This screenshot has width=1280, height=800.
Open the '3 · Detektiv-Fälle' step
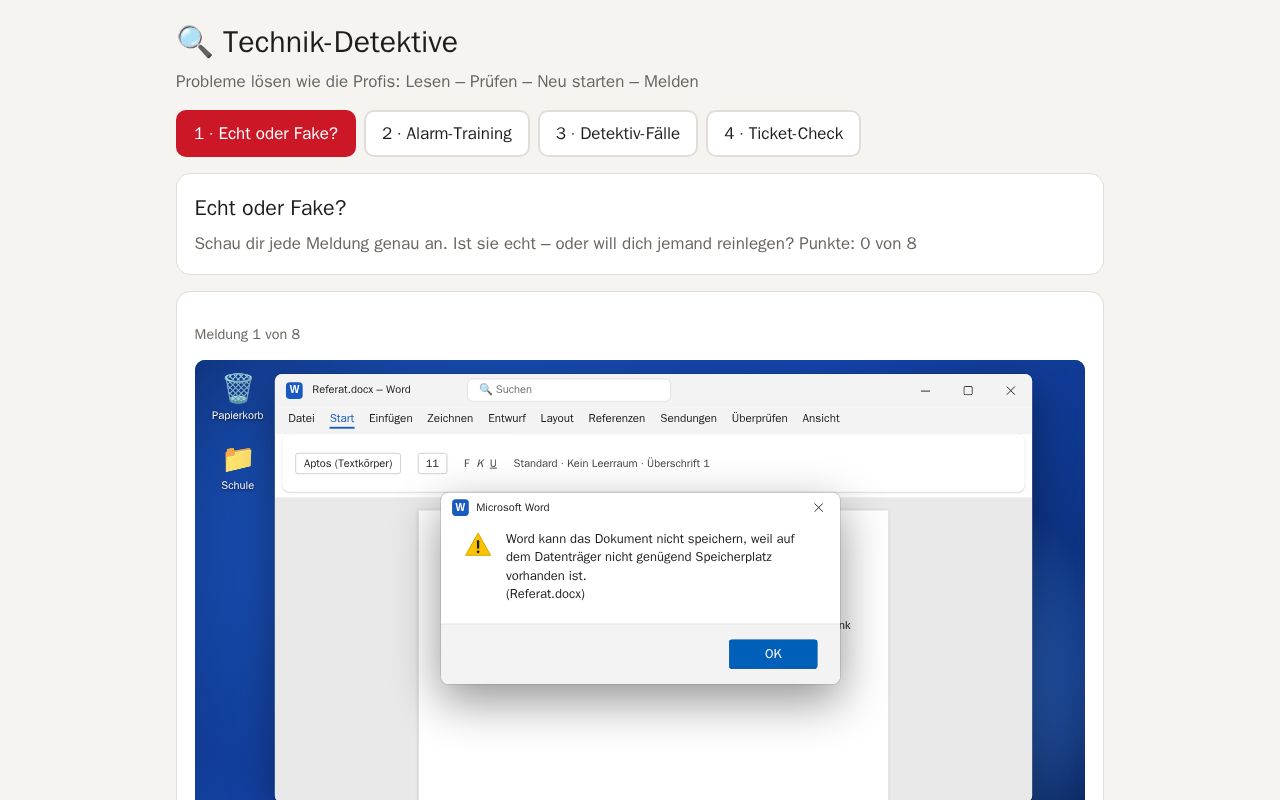[x=618, y=133]
